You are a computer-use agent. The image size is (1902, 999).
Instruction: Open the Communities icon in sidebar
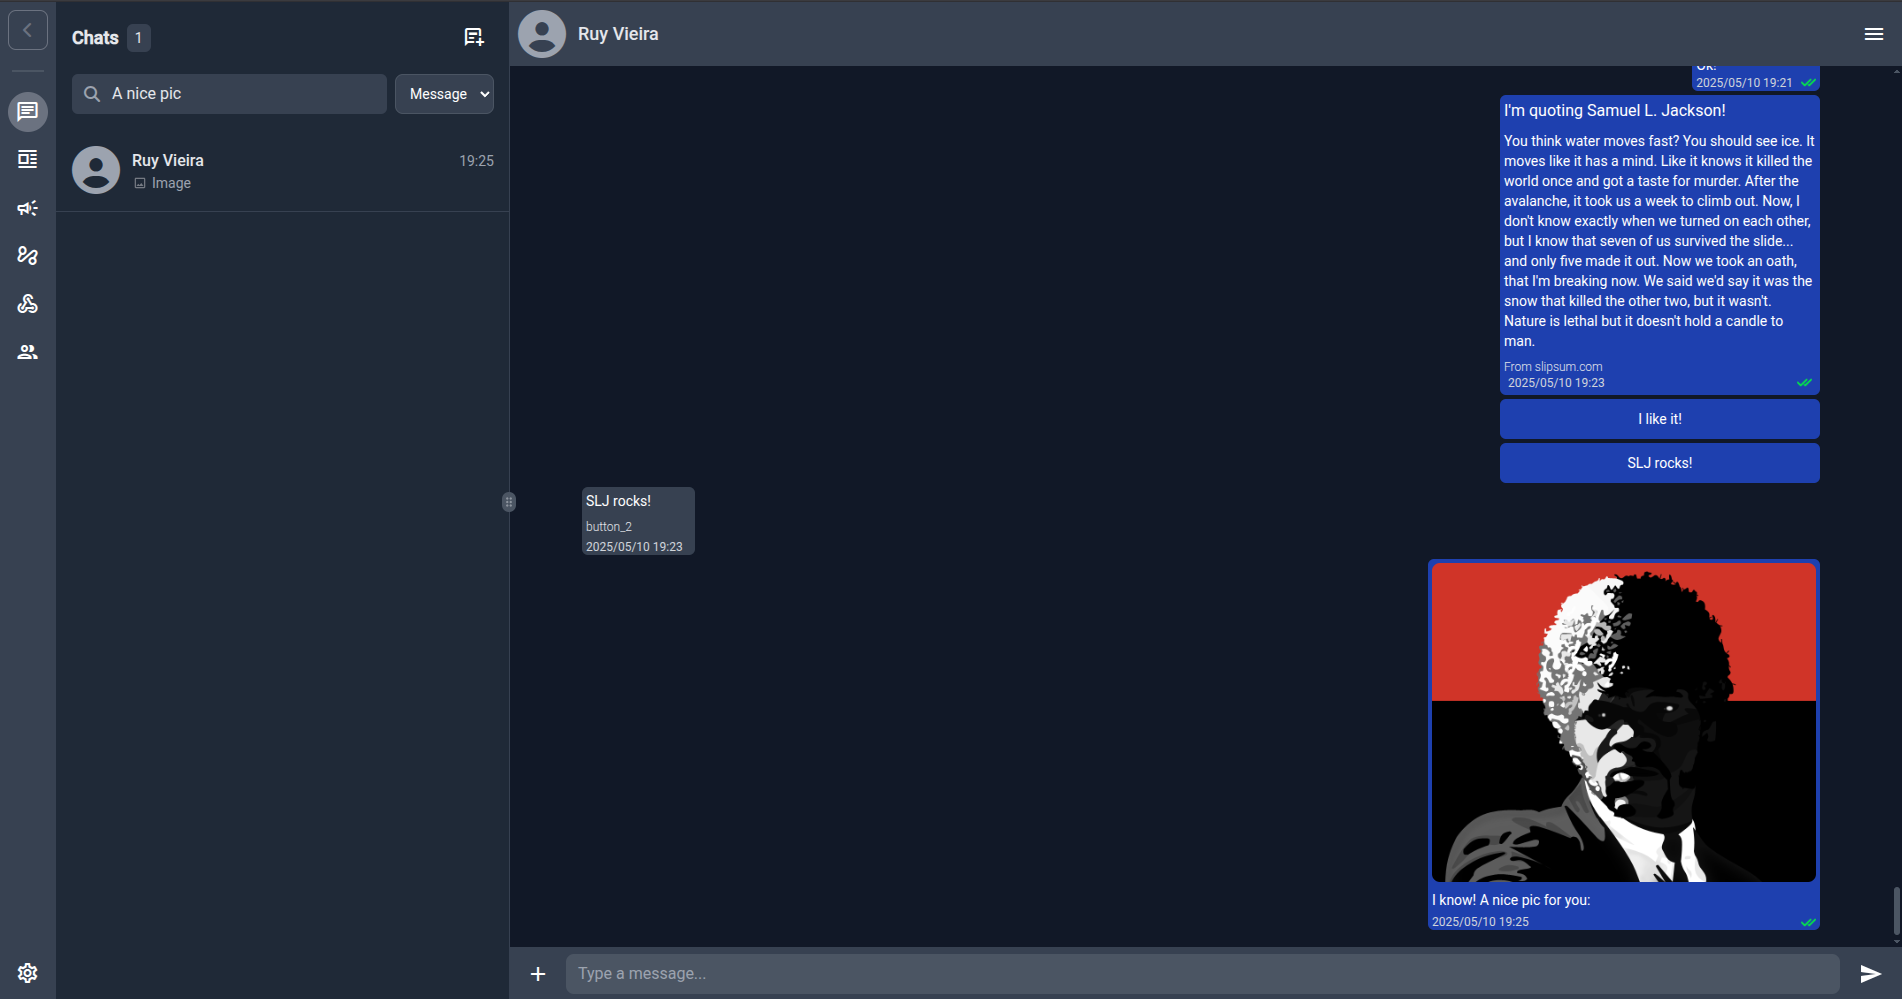[27, 303]
